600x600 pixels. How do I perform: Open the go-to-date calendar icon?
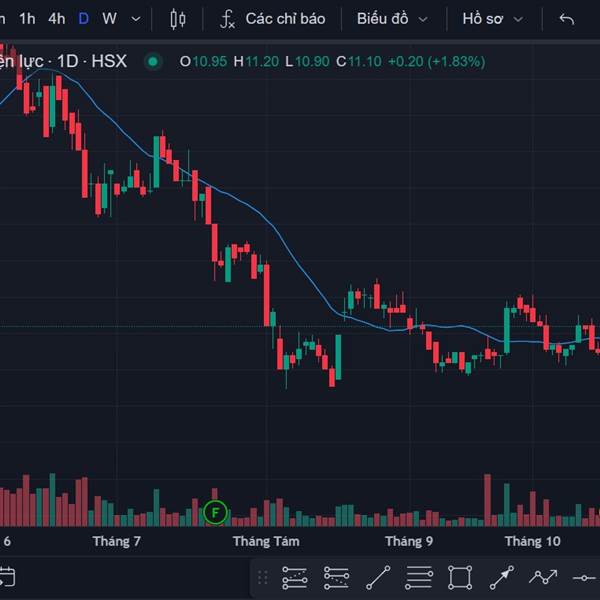pos(7,577)
